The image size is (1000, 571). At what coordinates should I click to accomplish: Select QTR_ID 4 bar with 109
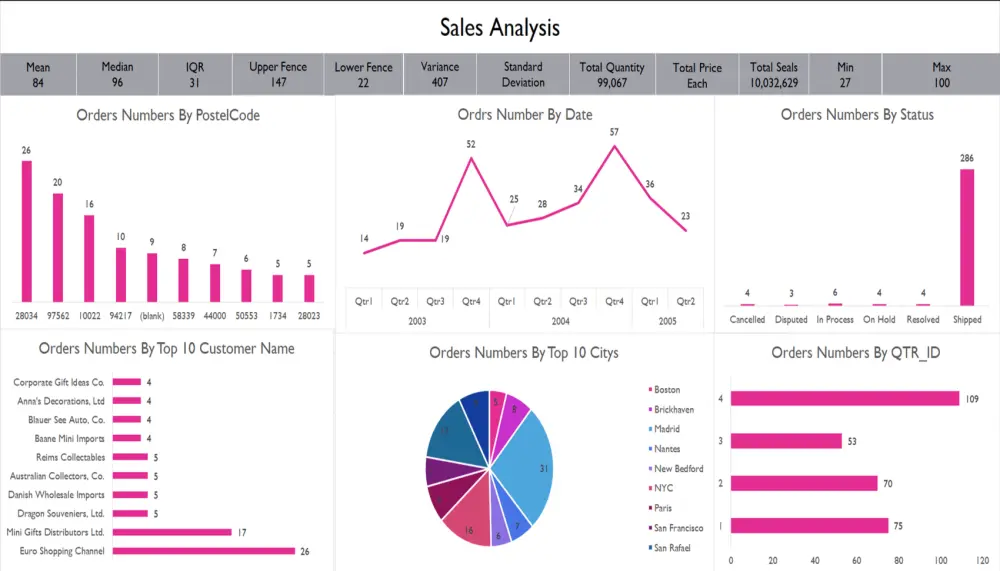click(x=845, y=399)
